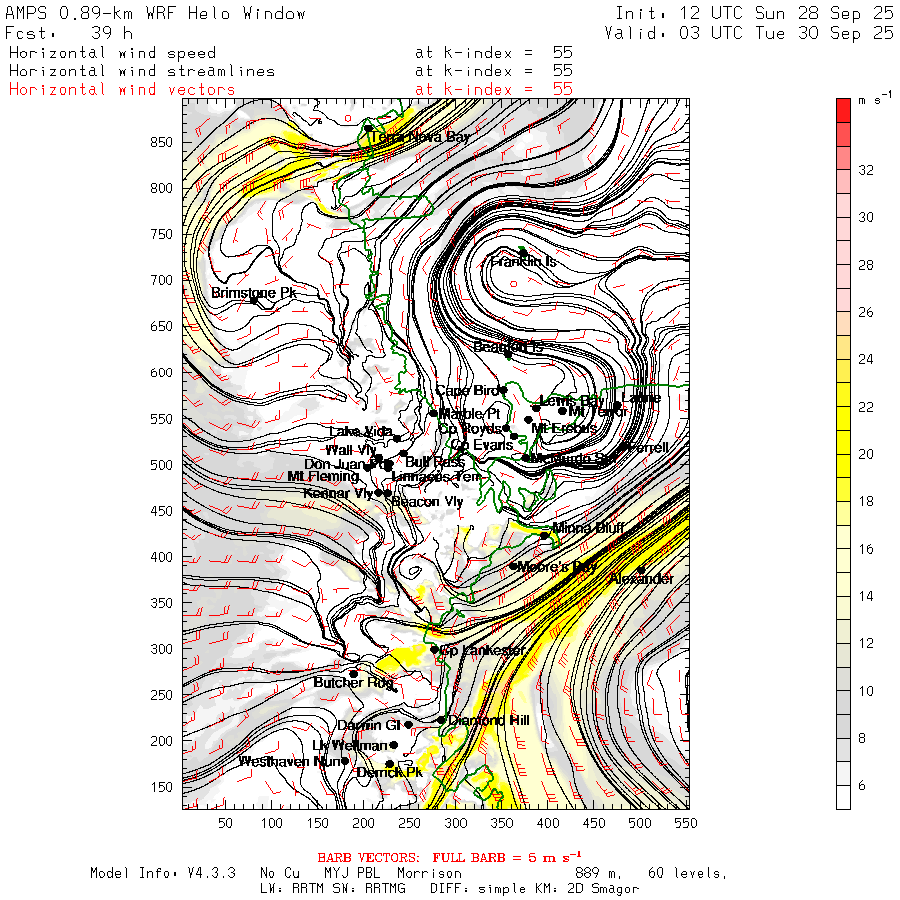
Task: Click the 'Horizontal wind speed' legend text
Action: pos(112,53)
